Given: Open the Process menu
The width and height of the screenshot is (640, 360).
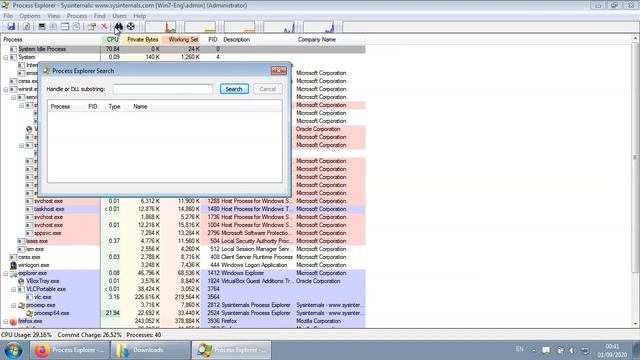Looking at the screenshot, I should tap(77, 16).
